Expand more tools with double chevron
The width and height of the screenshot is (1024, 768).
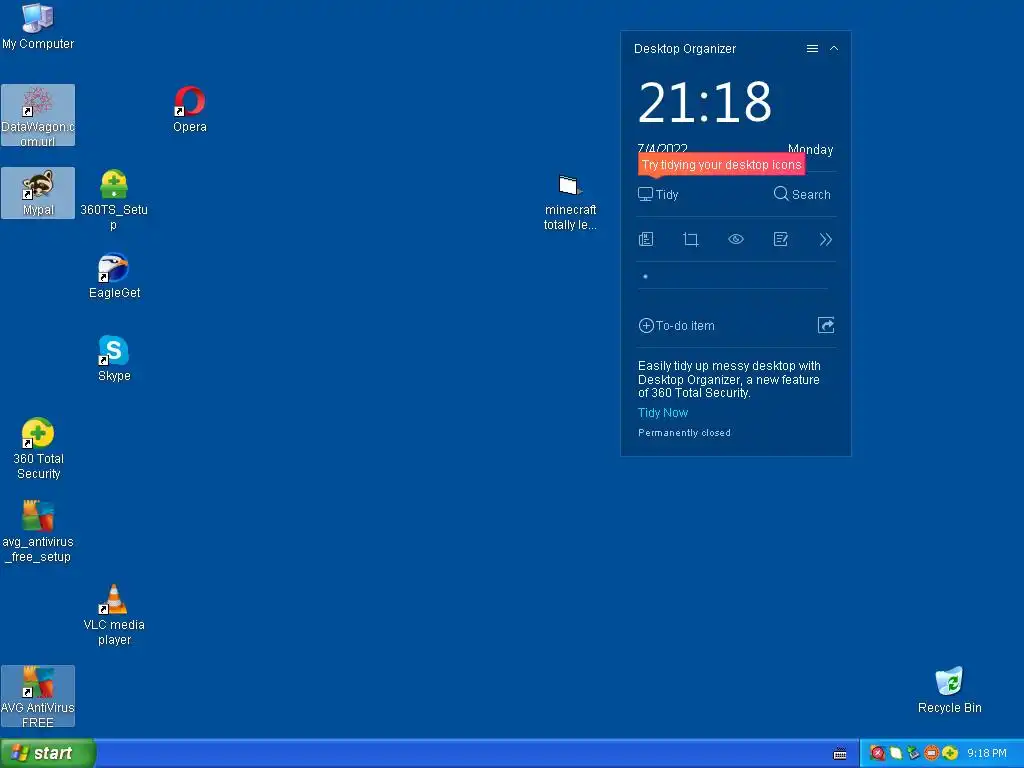point(825,239)
